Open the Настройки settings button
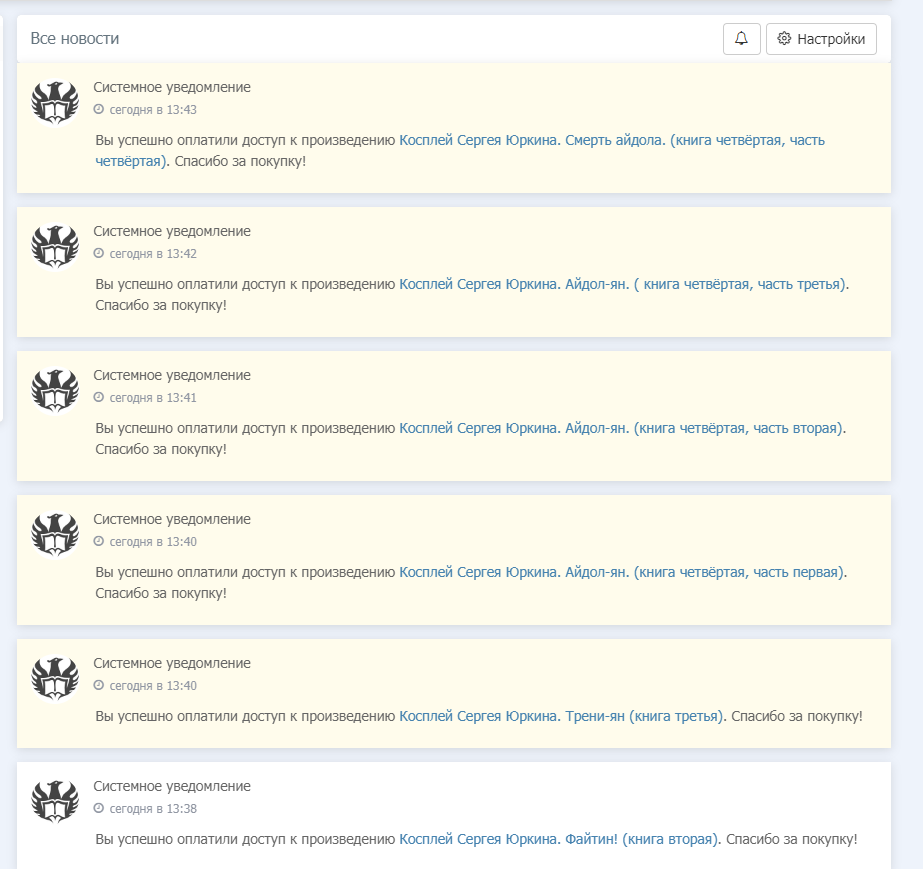The width and height of the screenshot is (923, 869). point(821,39)
